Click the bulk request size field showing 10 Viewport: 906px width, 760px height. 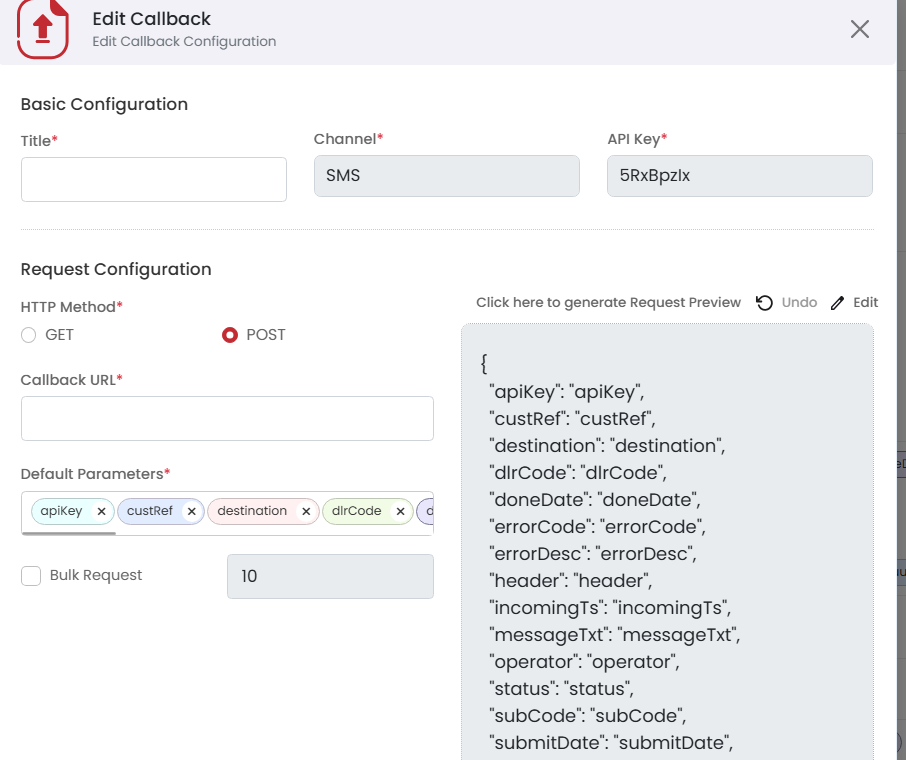pos(331,576)
